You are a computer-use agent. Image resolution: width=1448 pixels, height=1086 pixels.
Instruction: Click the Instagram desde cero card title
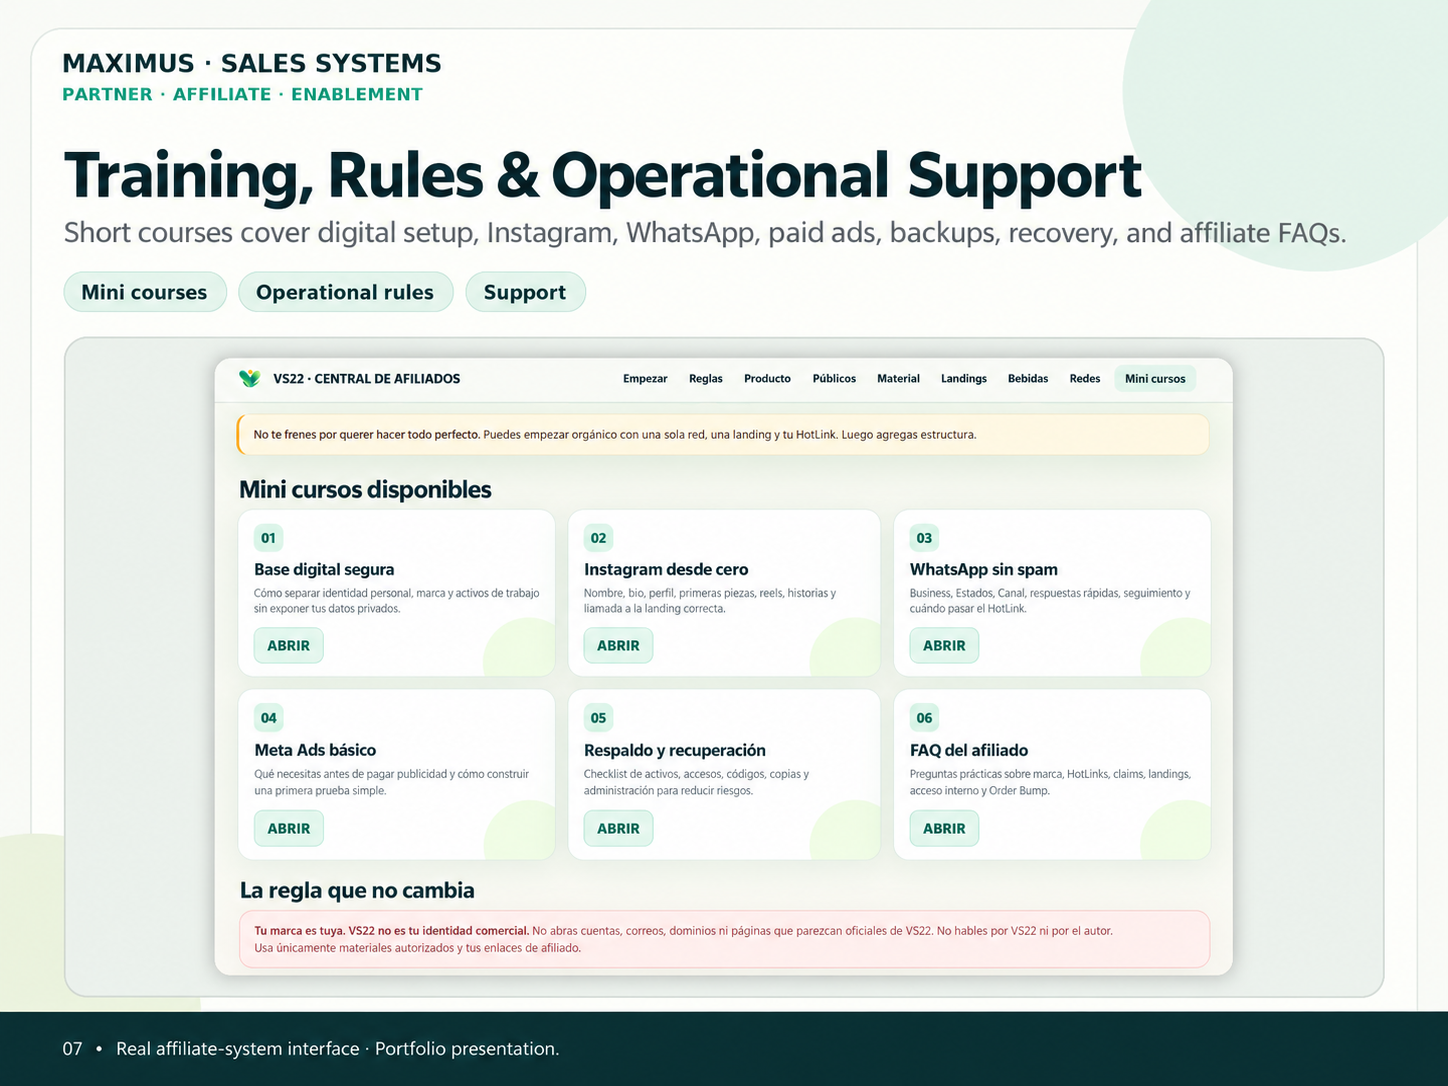coord(666,570)
